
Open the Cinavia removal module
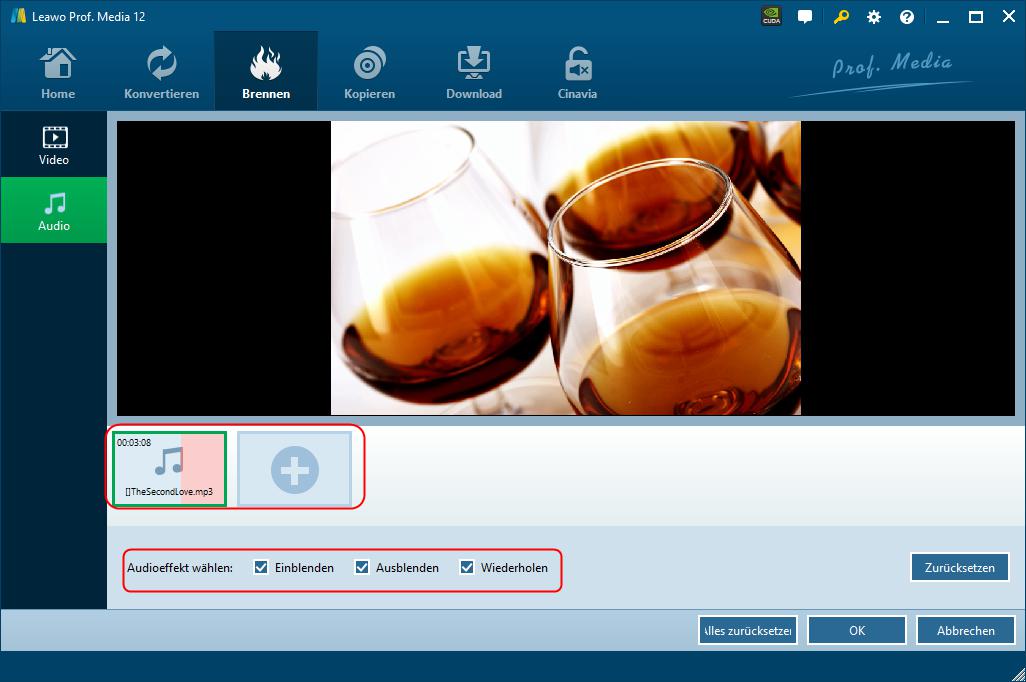577,72
